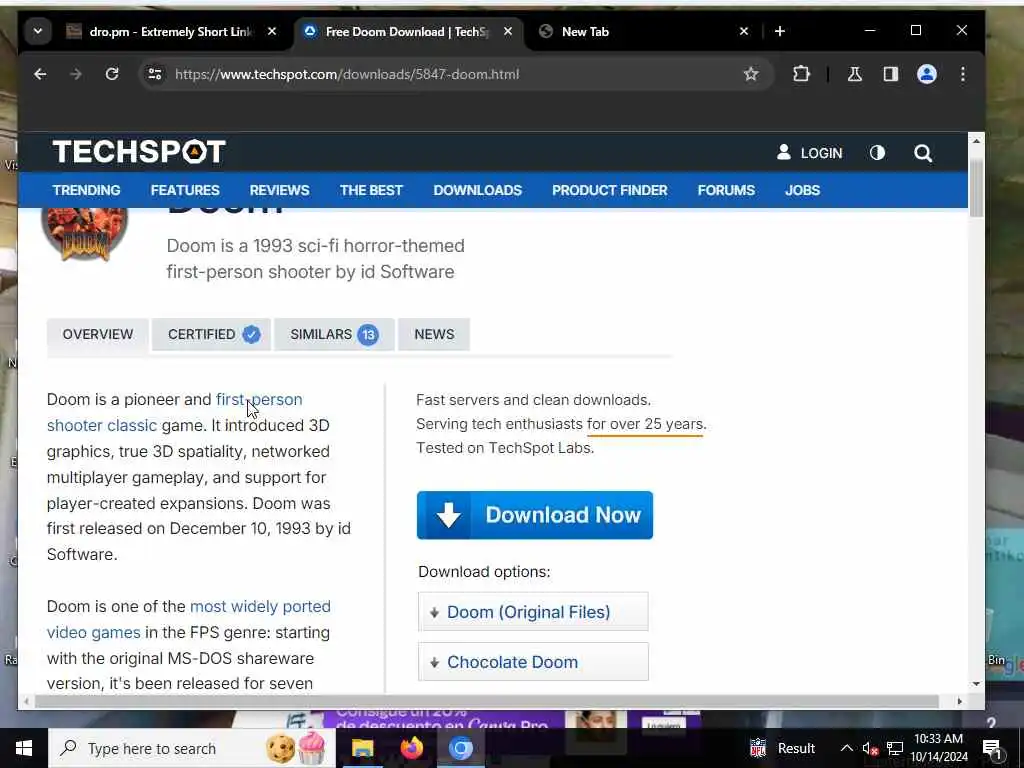Click the Doom game logo thumbnail

[x=84, y=234]
